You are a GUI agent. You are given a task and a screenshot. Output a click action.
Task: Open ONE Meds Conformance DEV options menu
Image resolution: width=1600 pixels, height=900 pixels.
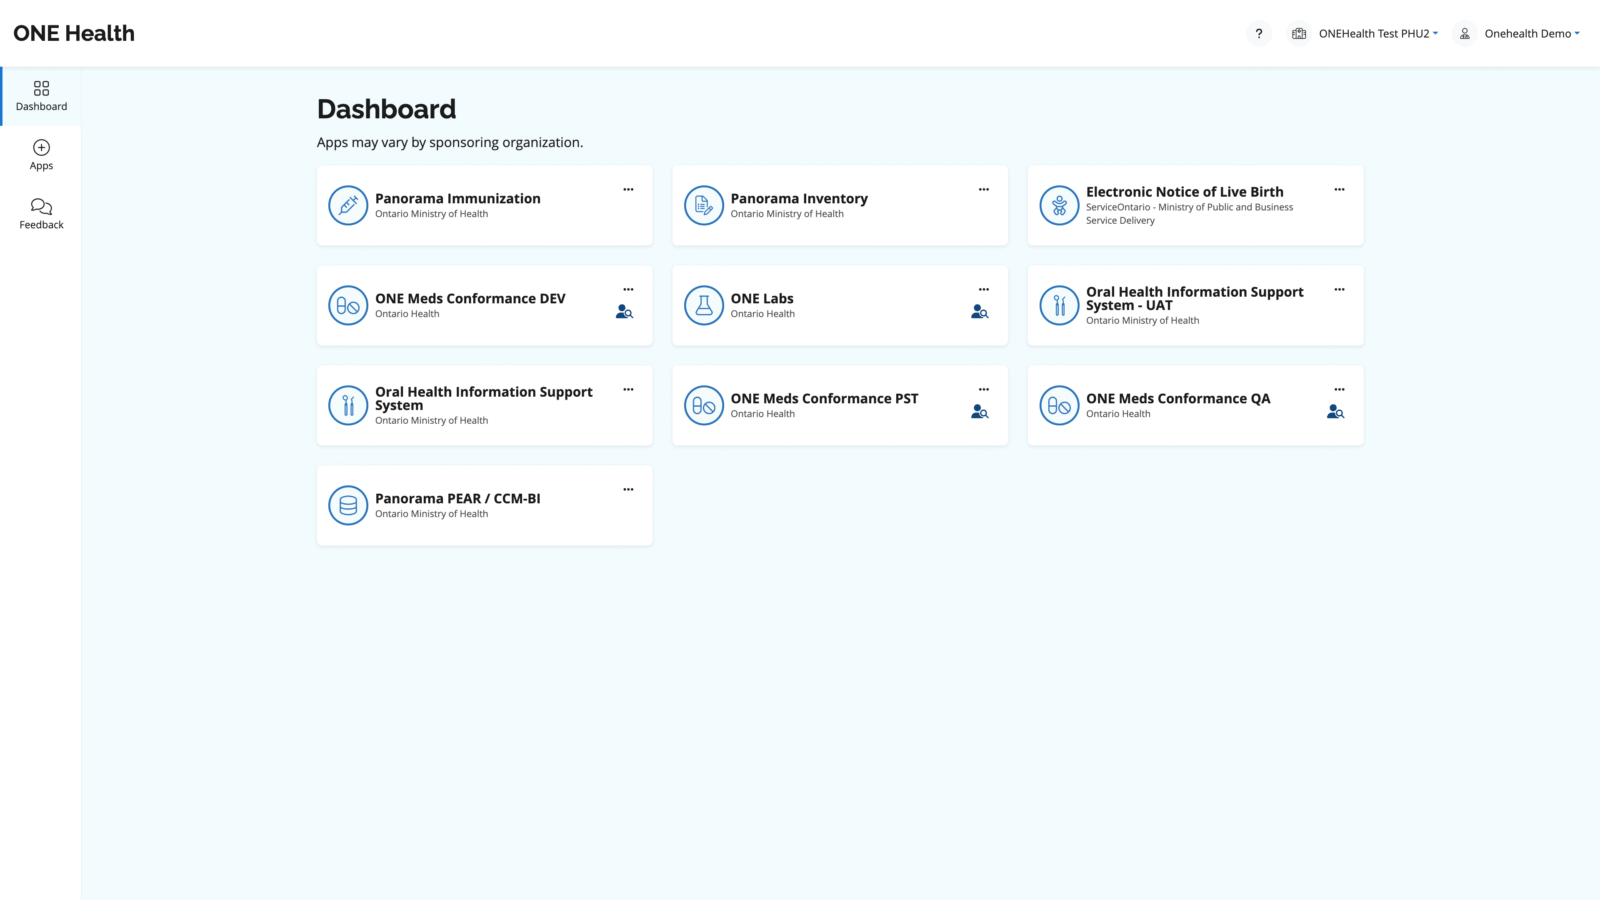coord(628,289)
